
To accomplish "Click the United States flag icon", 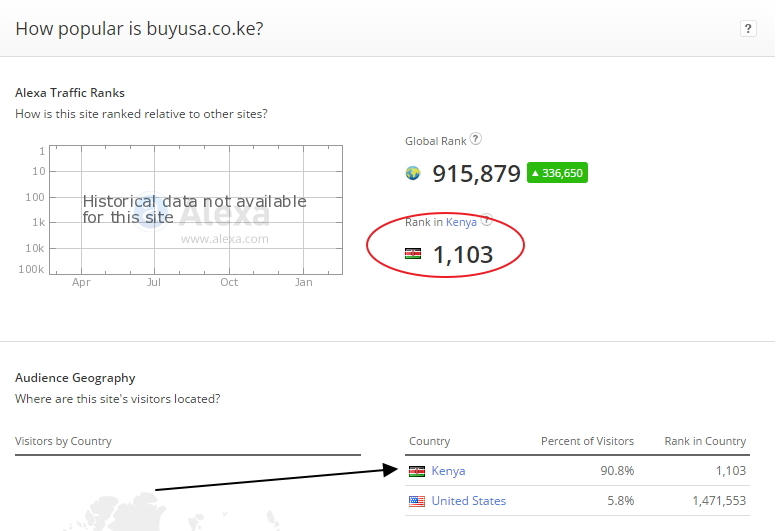I will pos(417,501).
